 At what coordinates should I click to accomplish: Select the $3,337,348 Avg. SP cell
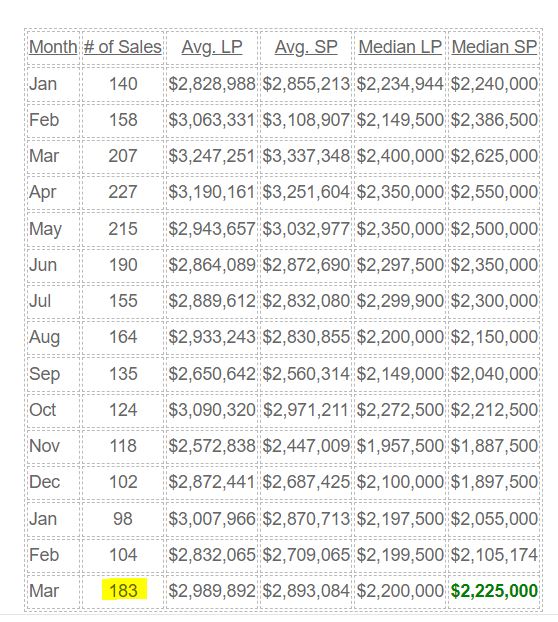pyautogui.click(x=306, y=156)
